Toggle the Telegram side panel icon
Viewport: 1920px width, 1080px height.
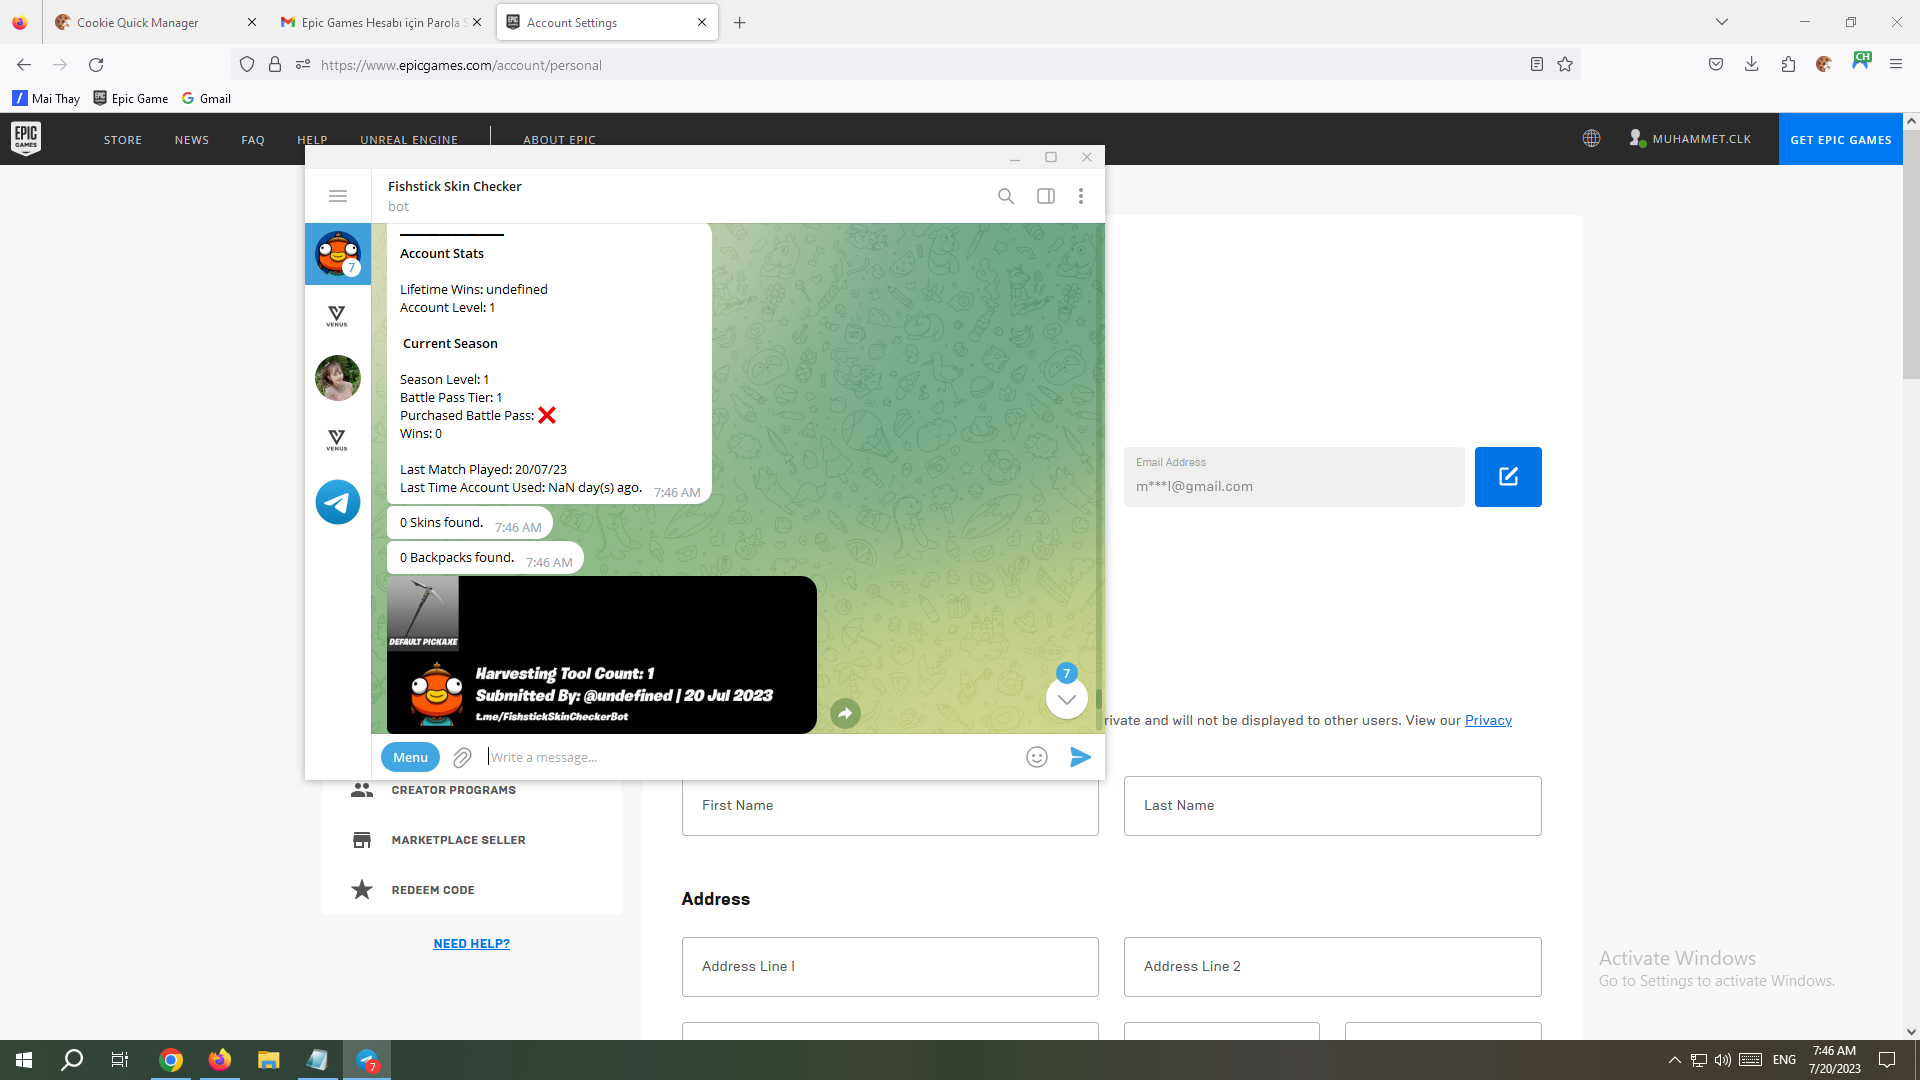pos(1046,196)
